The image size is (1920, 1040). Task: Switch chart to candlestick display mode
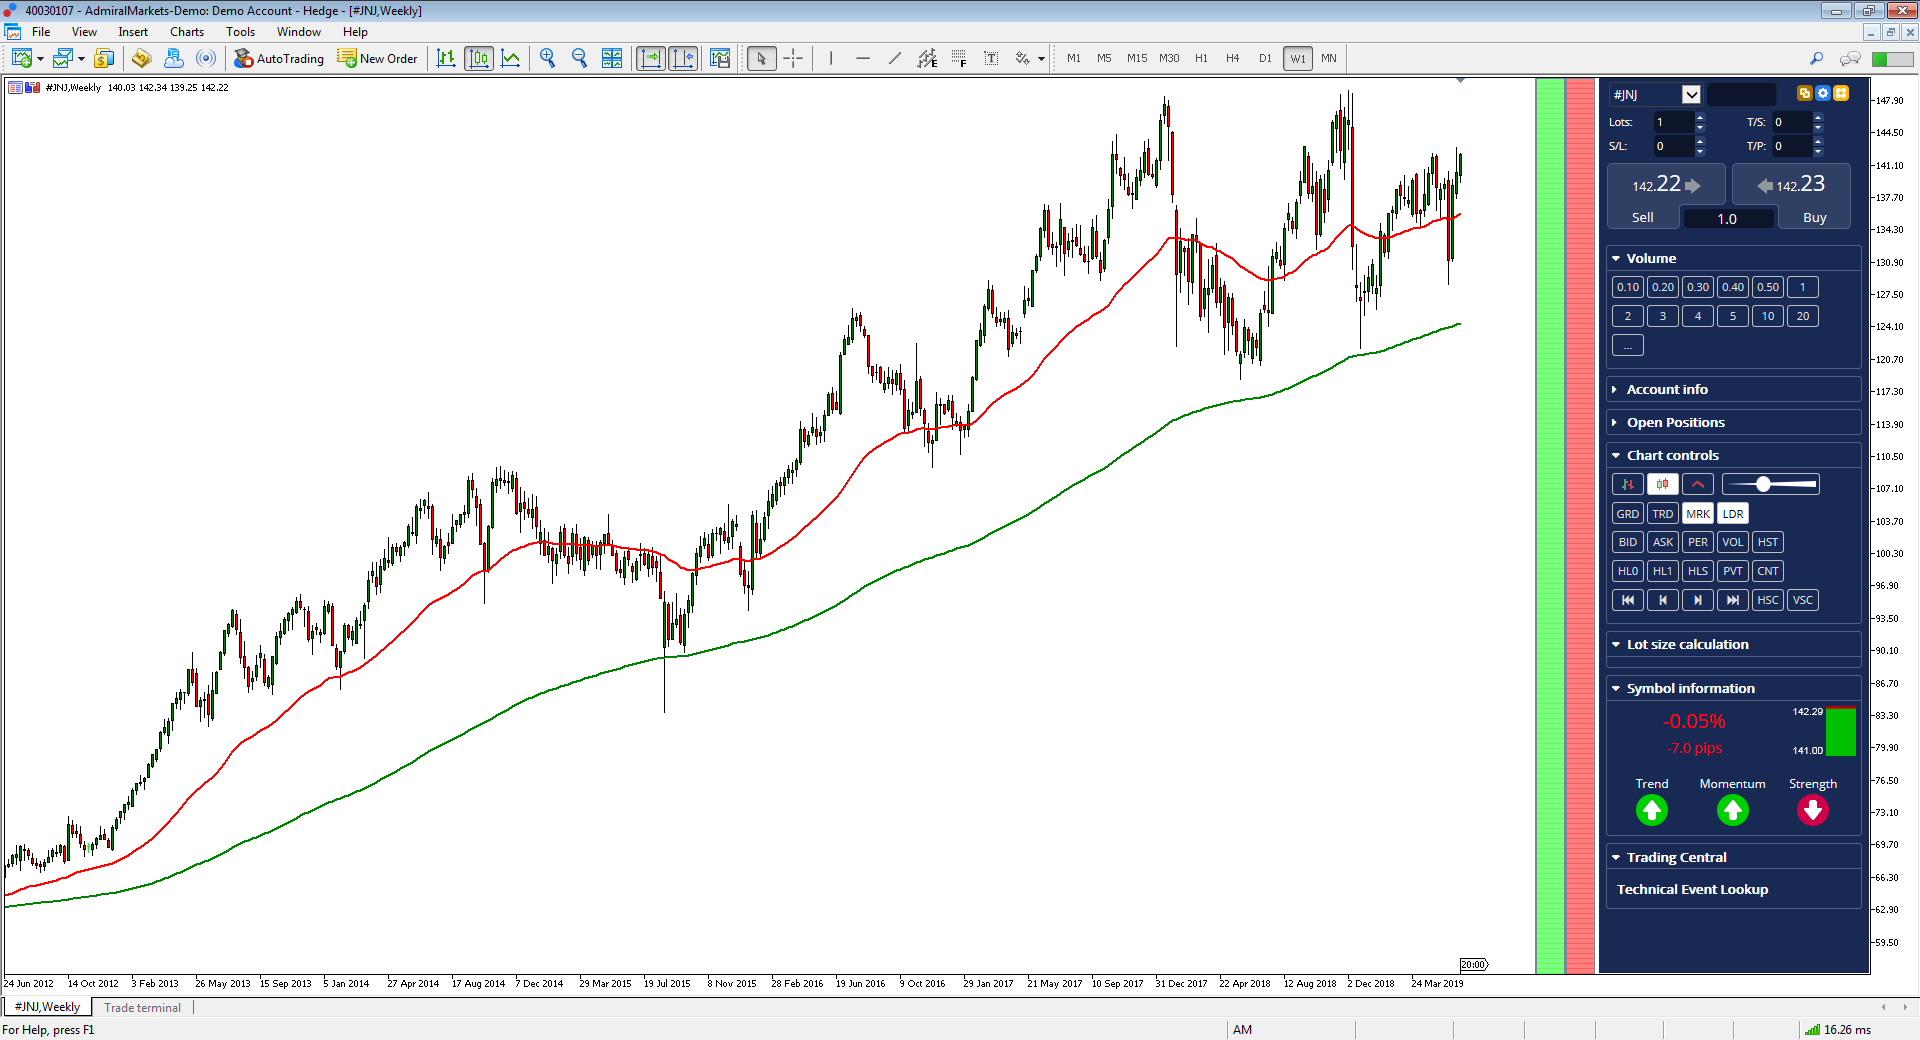click(479, 58)
